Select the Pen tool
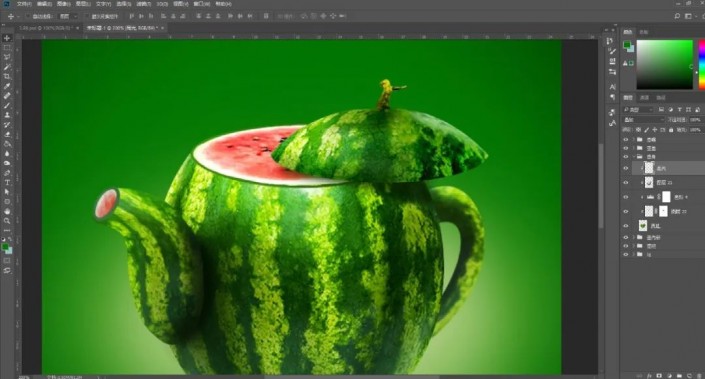The height and width of the screenshot is (379, 705). point(7,173)
